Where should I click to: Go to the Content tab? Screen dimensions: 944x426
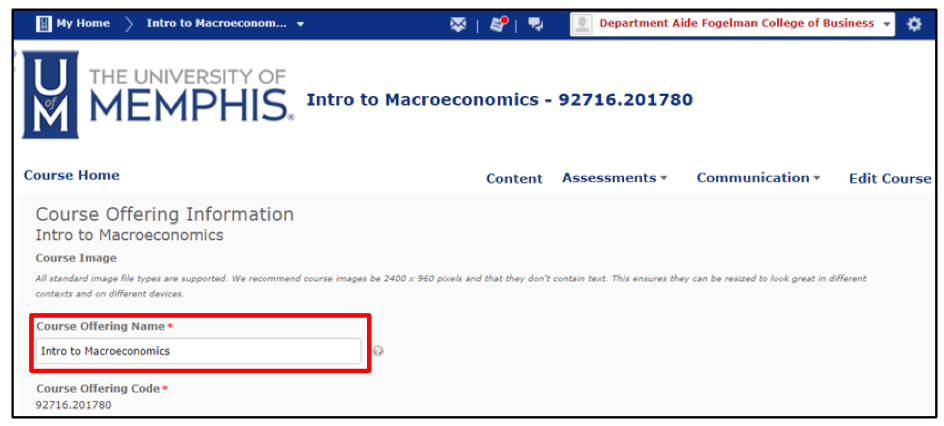point(514,179)
